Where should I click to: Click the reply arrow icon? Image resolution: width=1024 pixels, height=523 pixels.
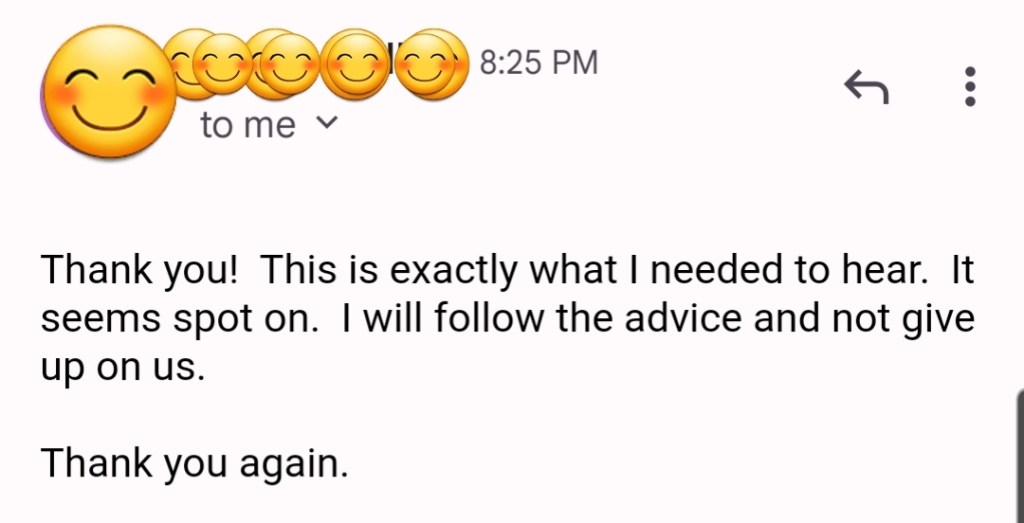pos(867,89)
